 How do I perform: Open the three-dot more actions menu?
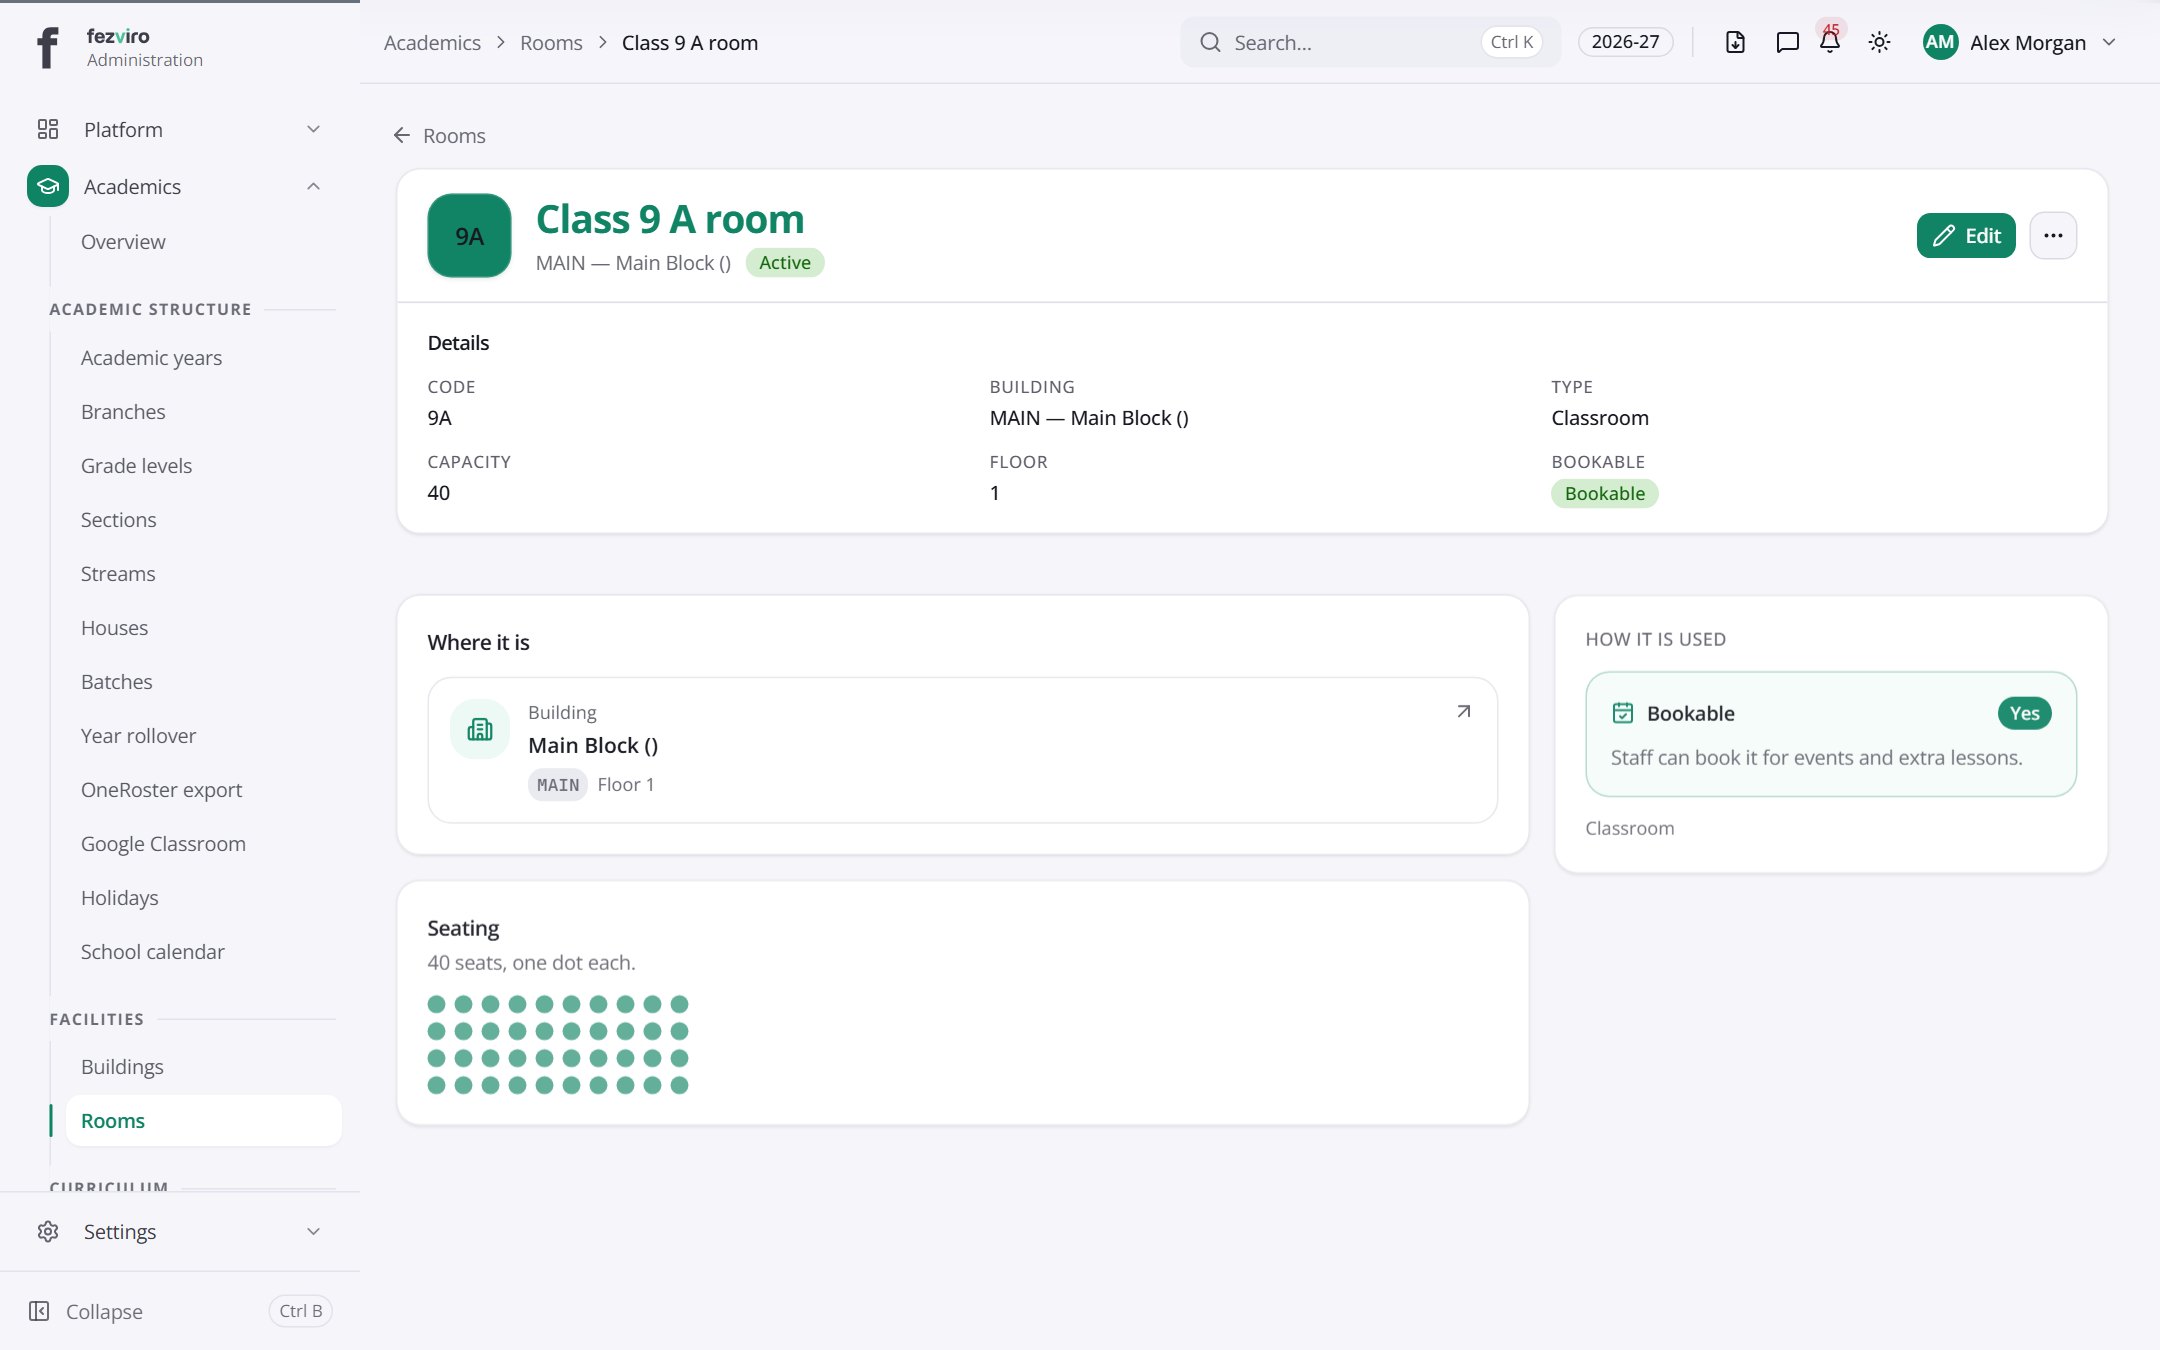point(2053,236)
